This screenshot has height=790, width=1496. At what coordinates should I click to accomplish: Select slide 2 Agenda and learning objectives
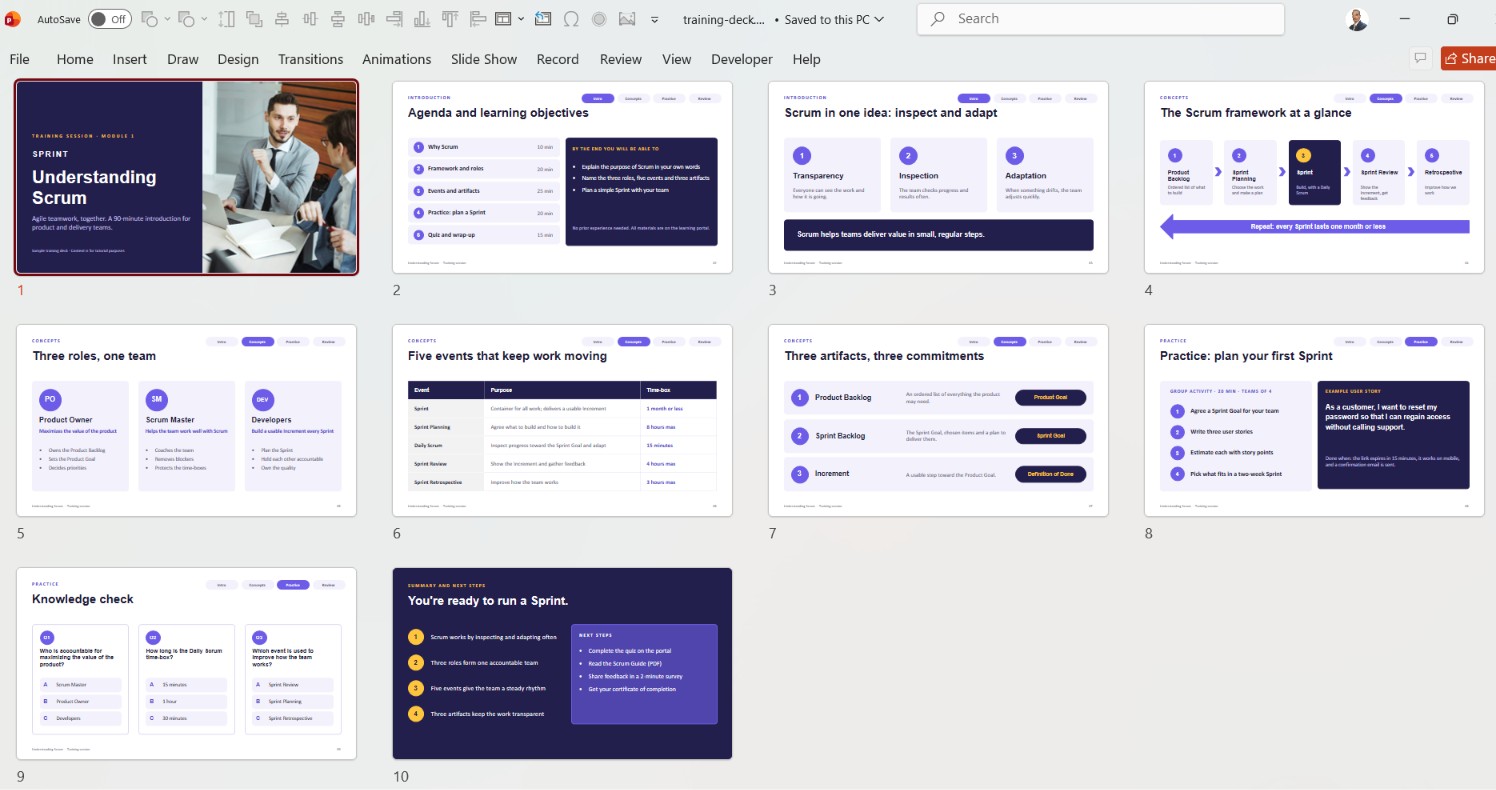(x=562, y=177)
